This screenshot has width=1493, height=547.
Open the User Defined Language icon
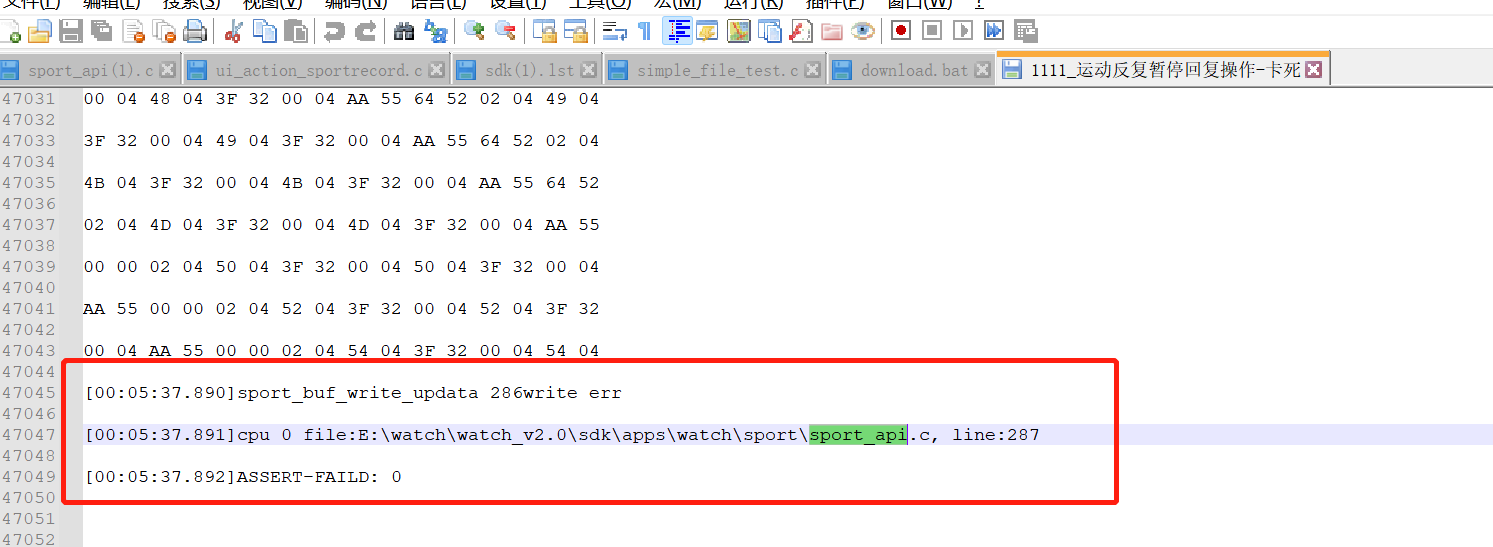pos(708,32)
